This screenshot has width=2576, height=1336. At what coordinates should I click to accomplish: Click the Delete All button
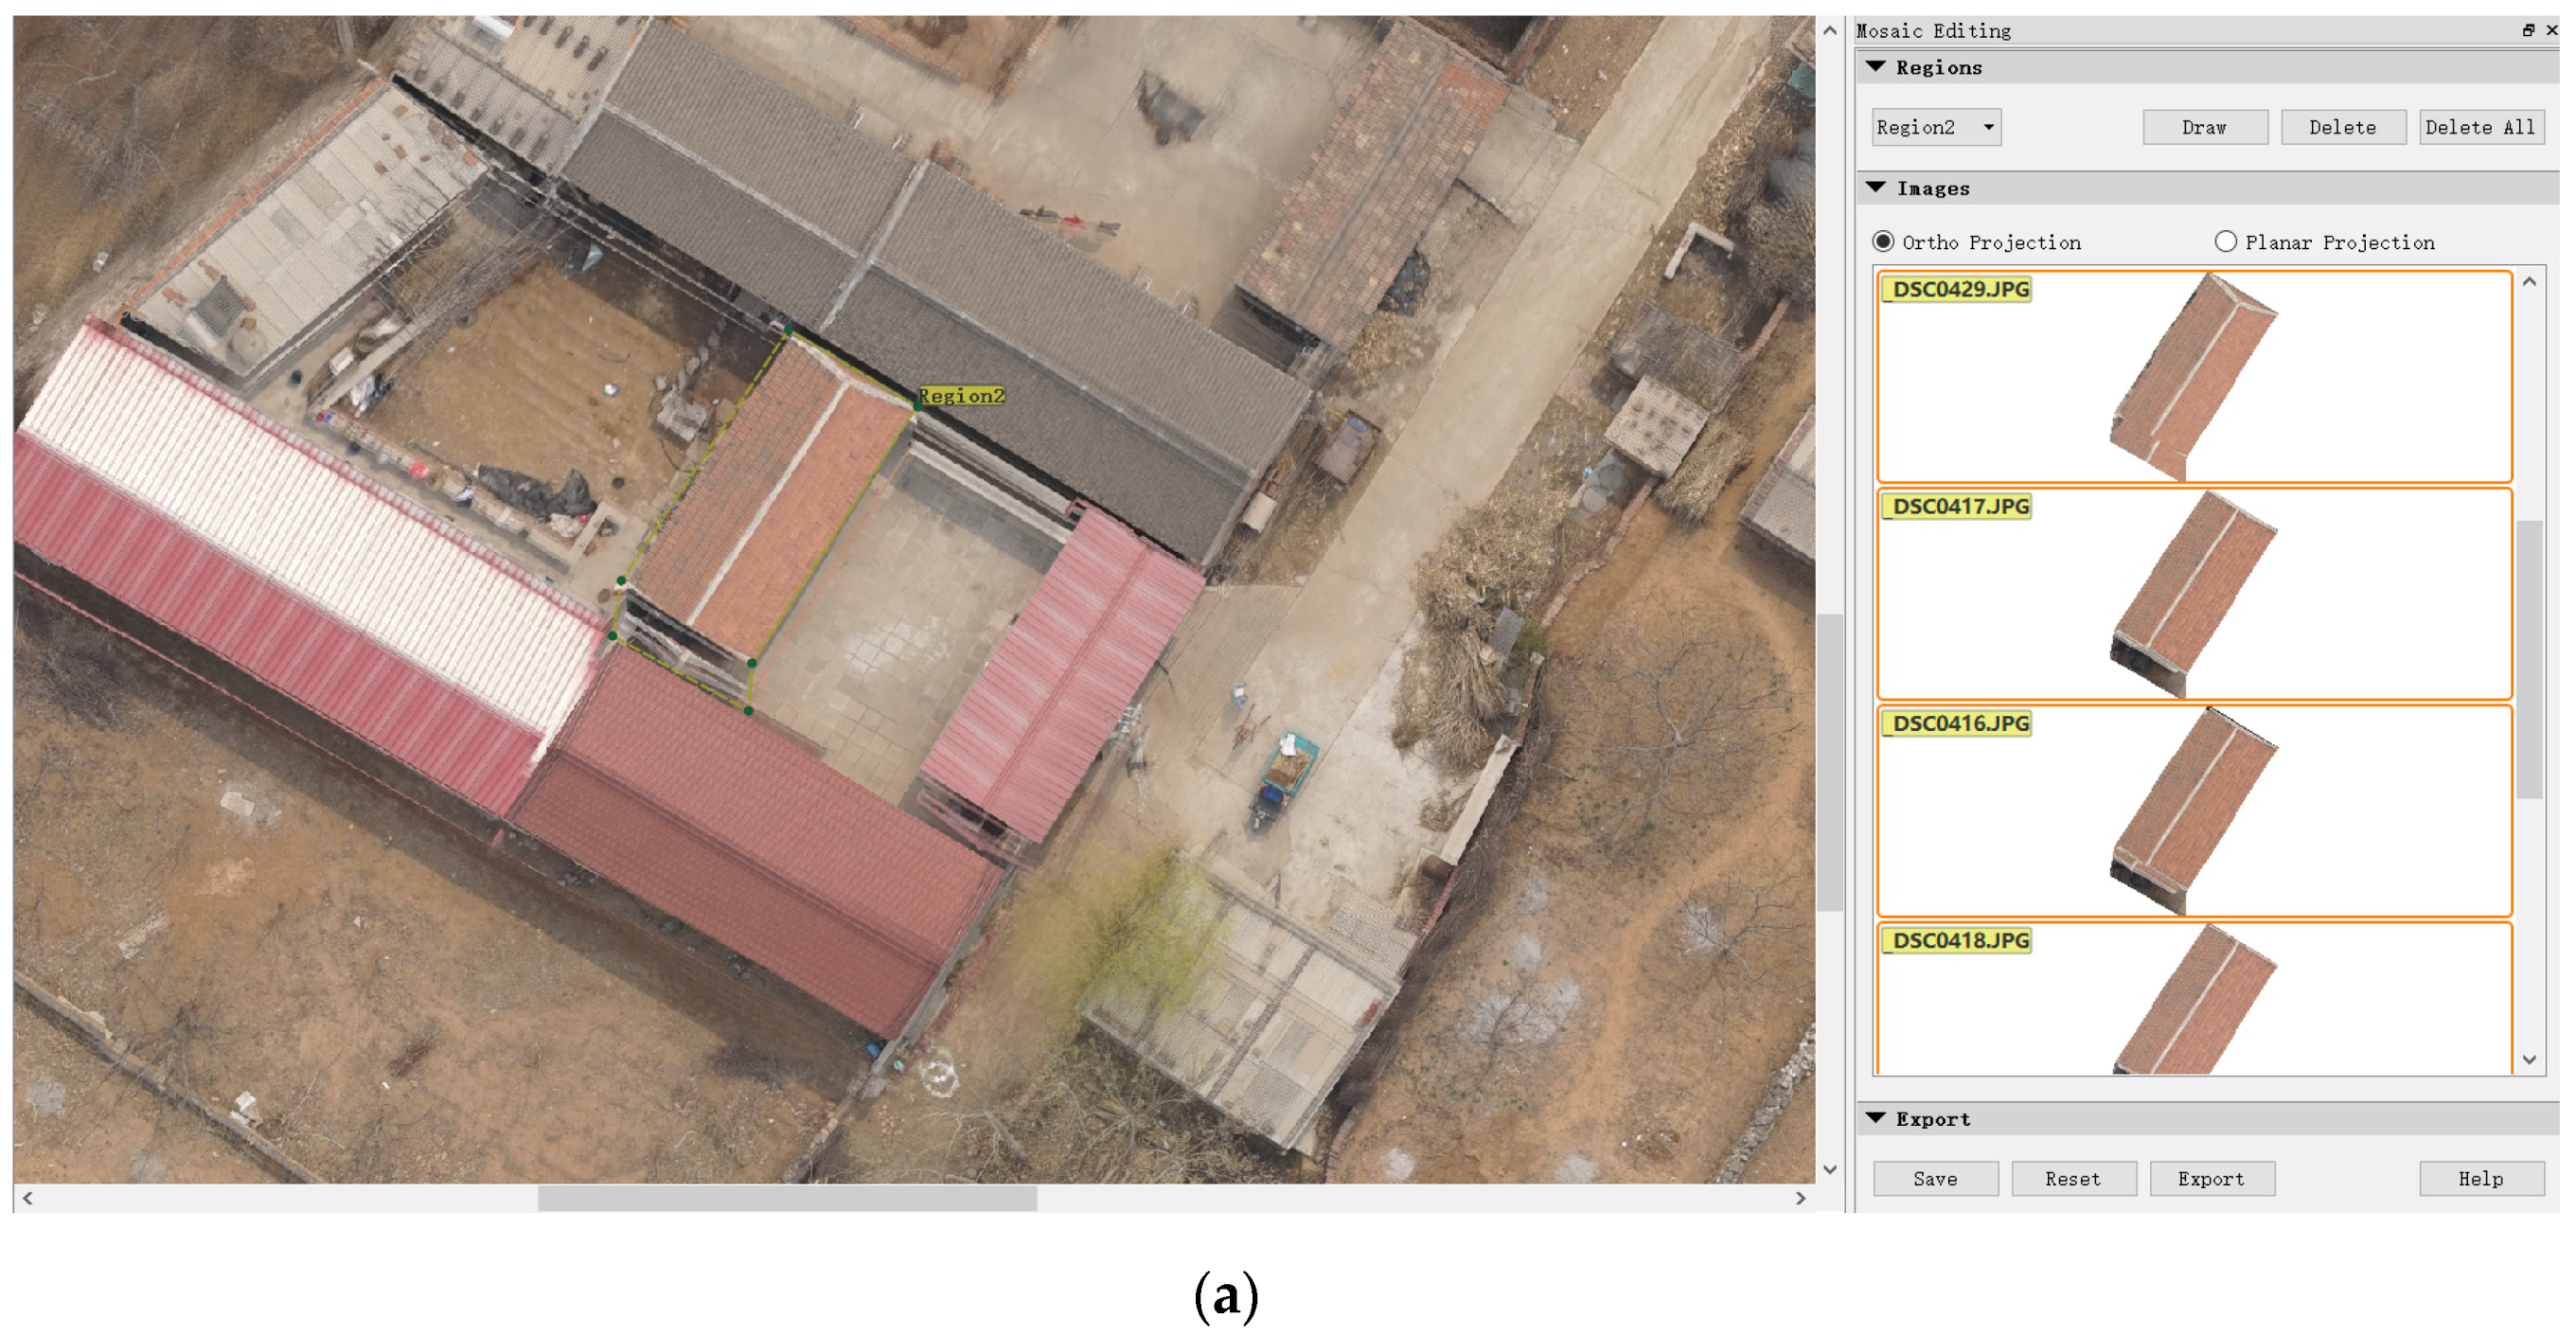[x=2480, y=127]
